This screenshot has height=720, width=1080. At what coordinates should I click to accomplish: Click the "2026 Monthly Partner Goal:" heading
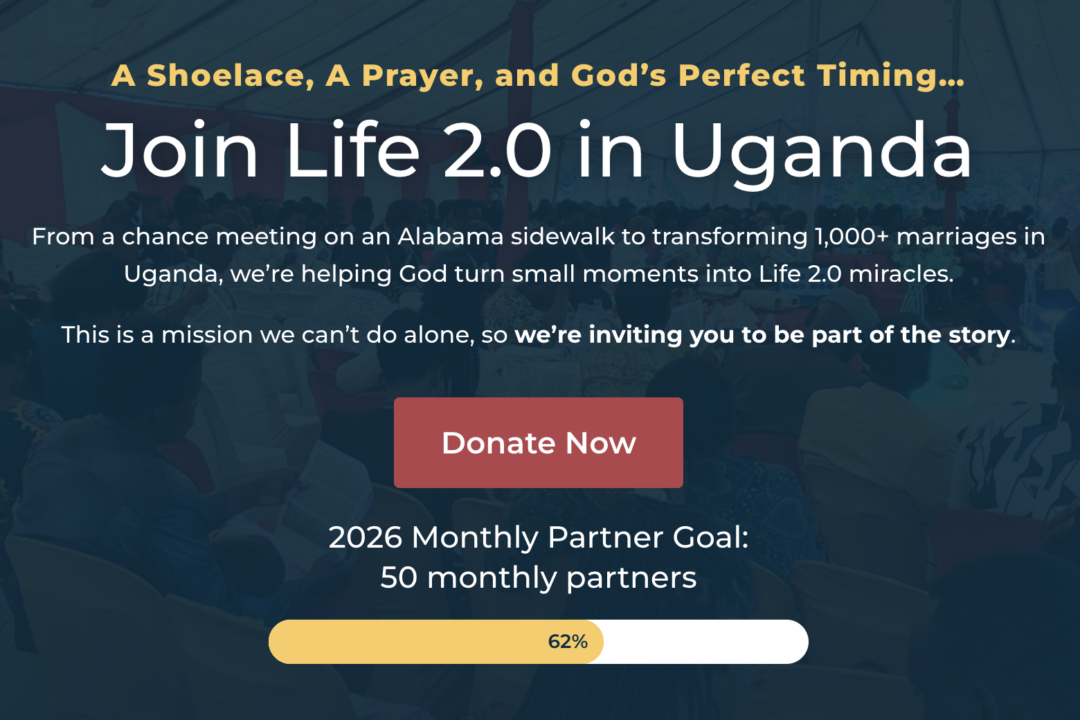538,537
